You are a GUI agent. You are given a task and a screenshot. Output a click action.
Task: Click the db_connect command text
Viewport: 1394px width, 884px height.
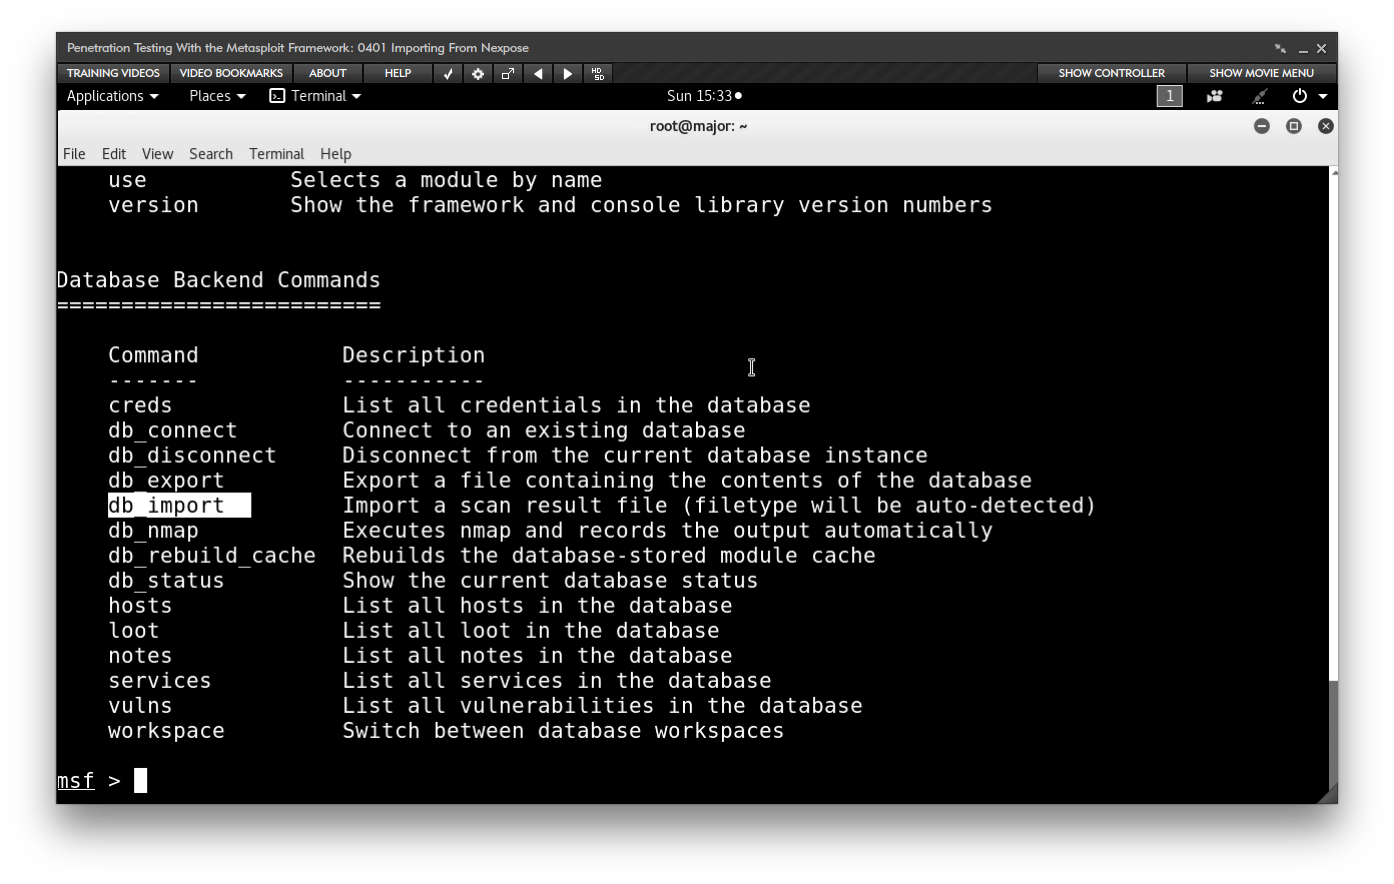172,430
